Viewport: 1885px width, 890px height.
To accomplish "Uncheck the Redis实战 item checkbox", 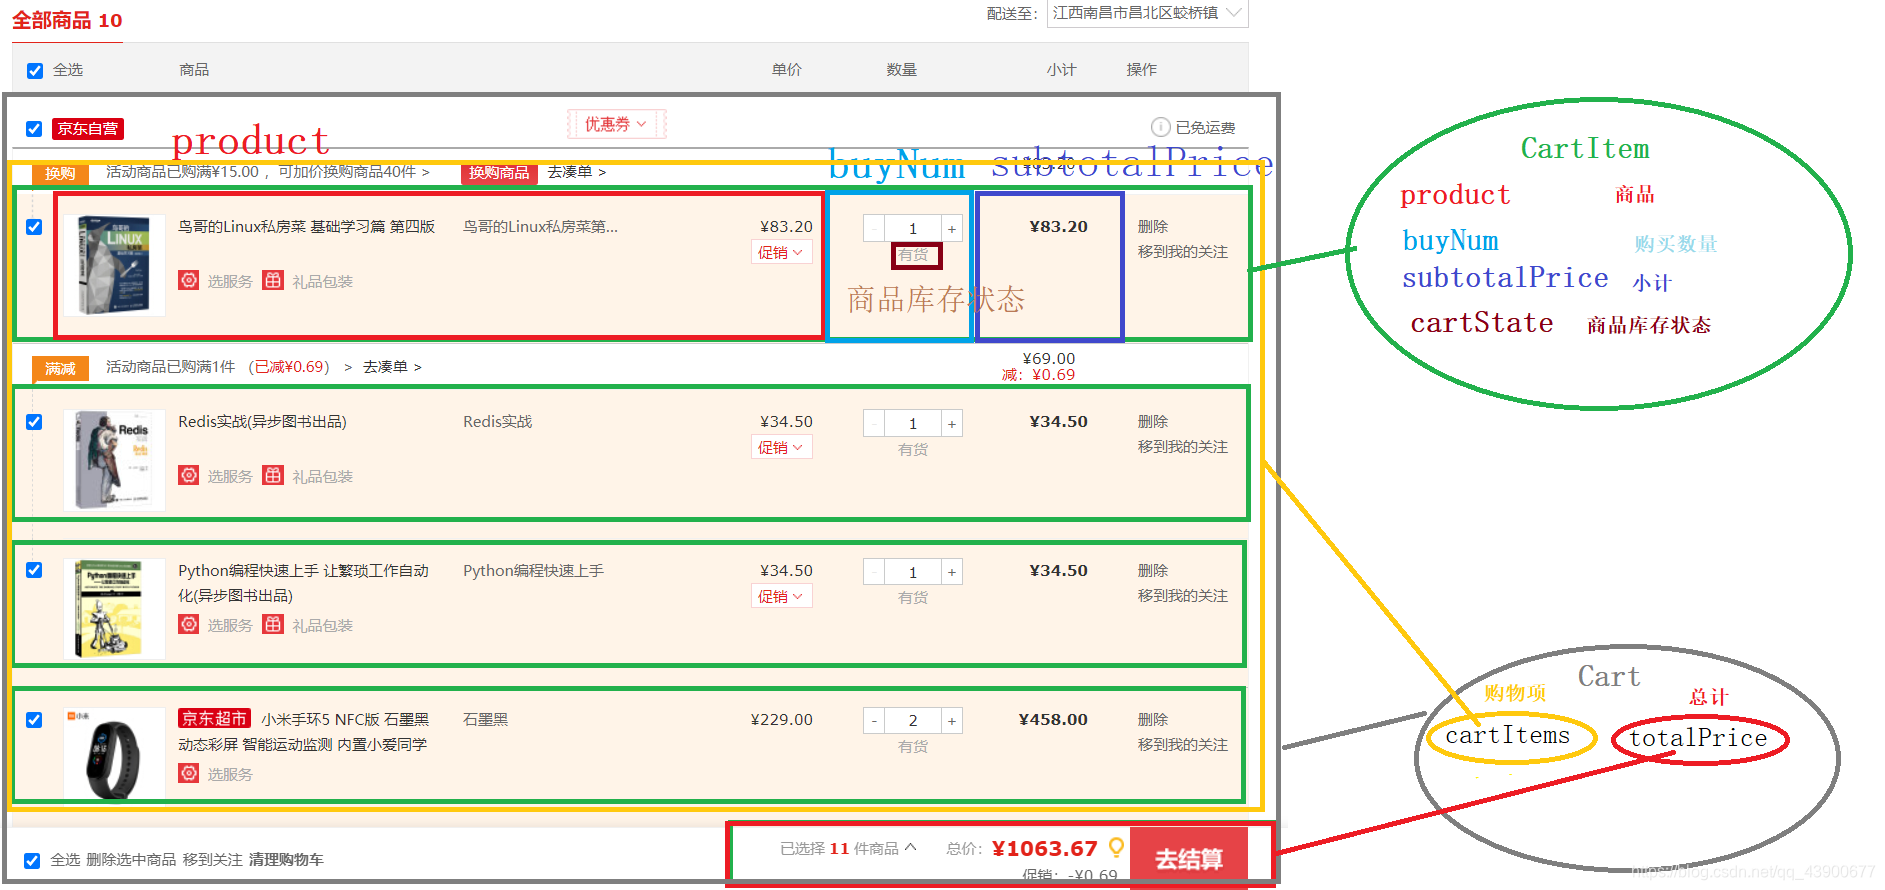I will tap(34, 422).
